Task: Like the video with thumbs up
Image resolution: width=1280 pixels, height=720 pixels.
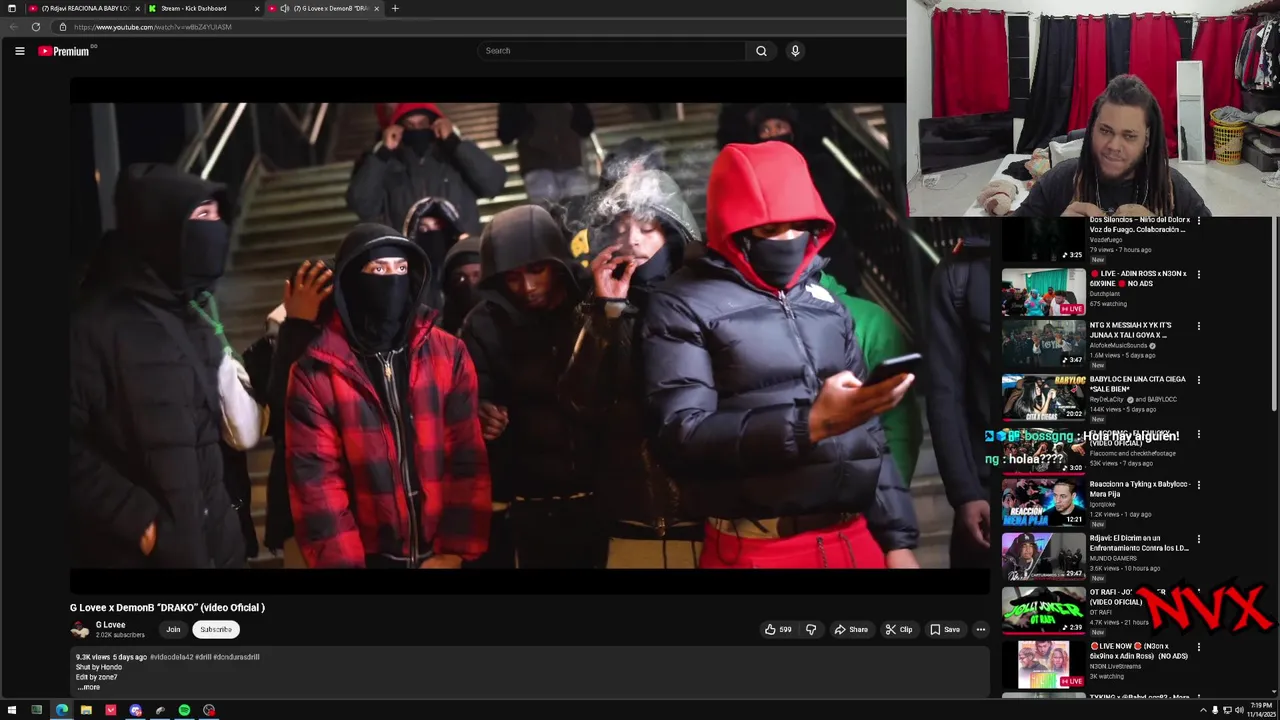Action: coord(778,630)
